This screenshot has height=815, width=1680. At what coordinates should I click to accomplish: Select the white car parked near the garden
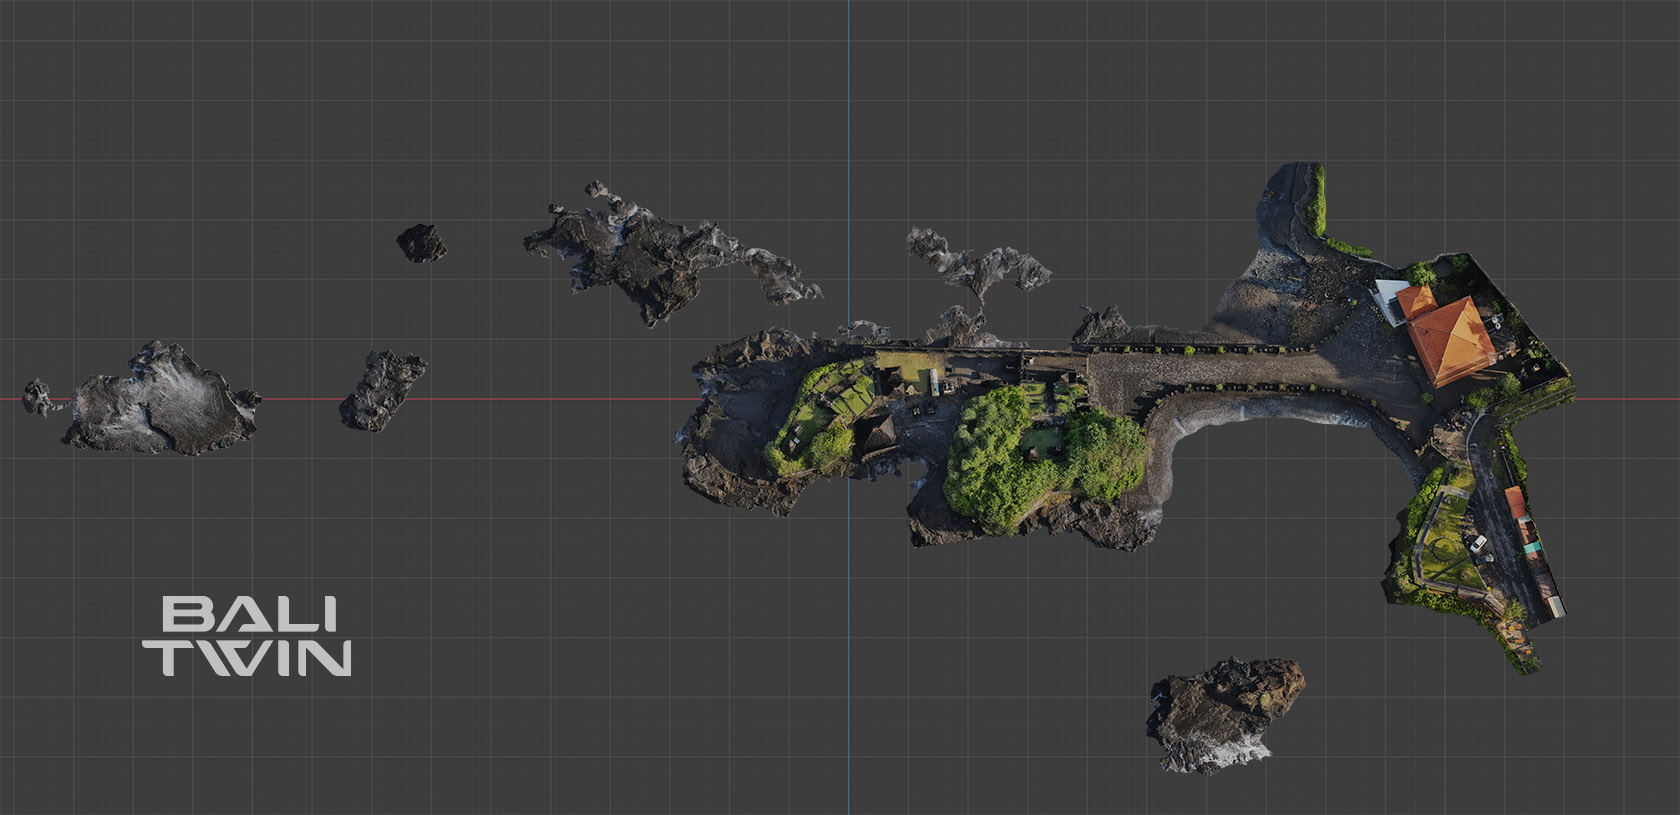coord(1478,544)
